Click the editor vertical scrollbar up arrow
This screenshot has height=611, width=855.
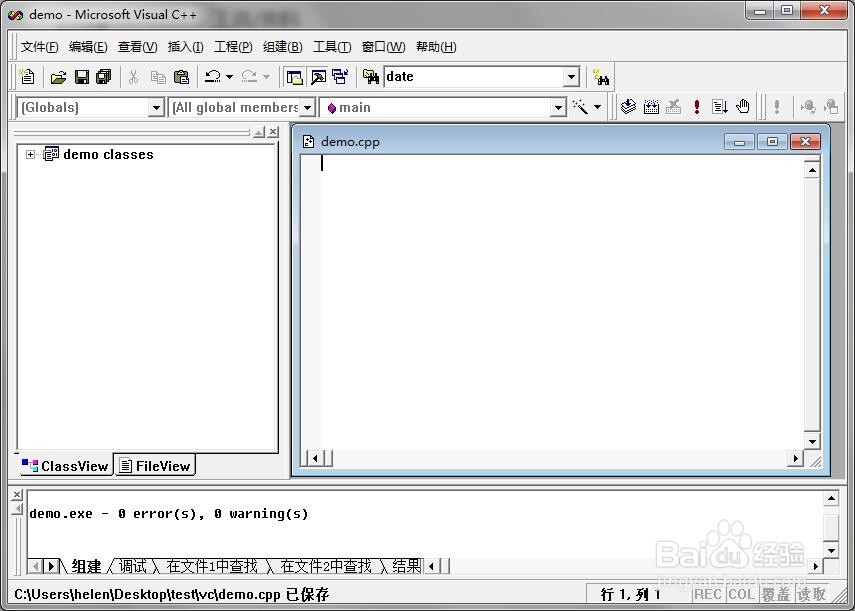(812, 170)
